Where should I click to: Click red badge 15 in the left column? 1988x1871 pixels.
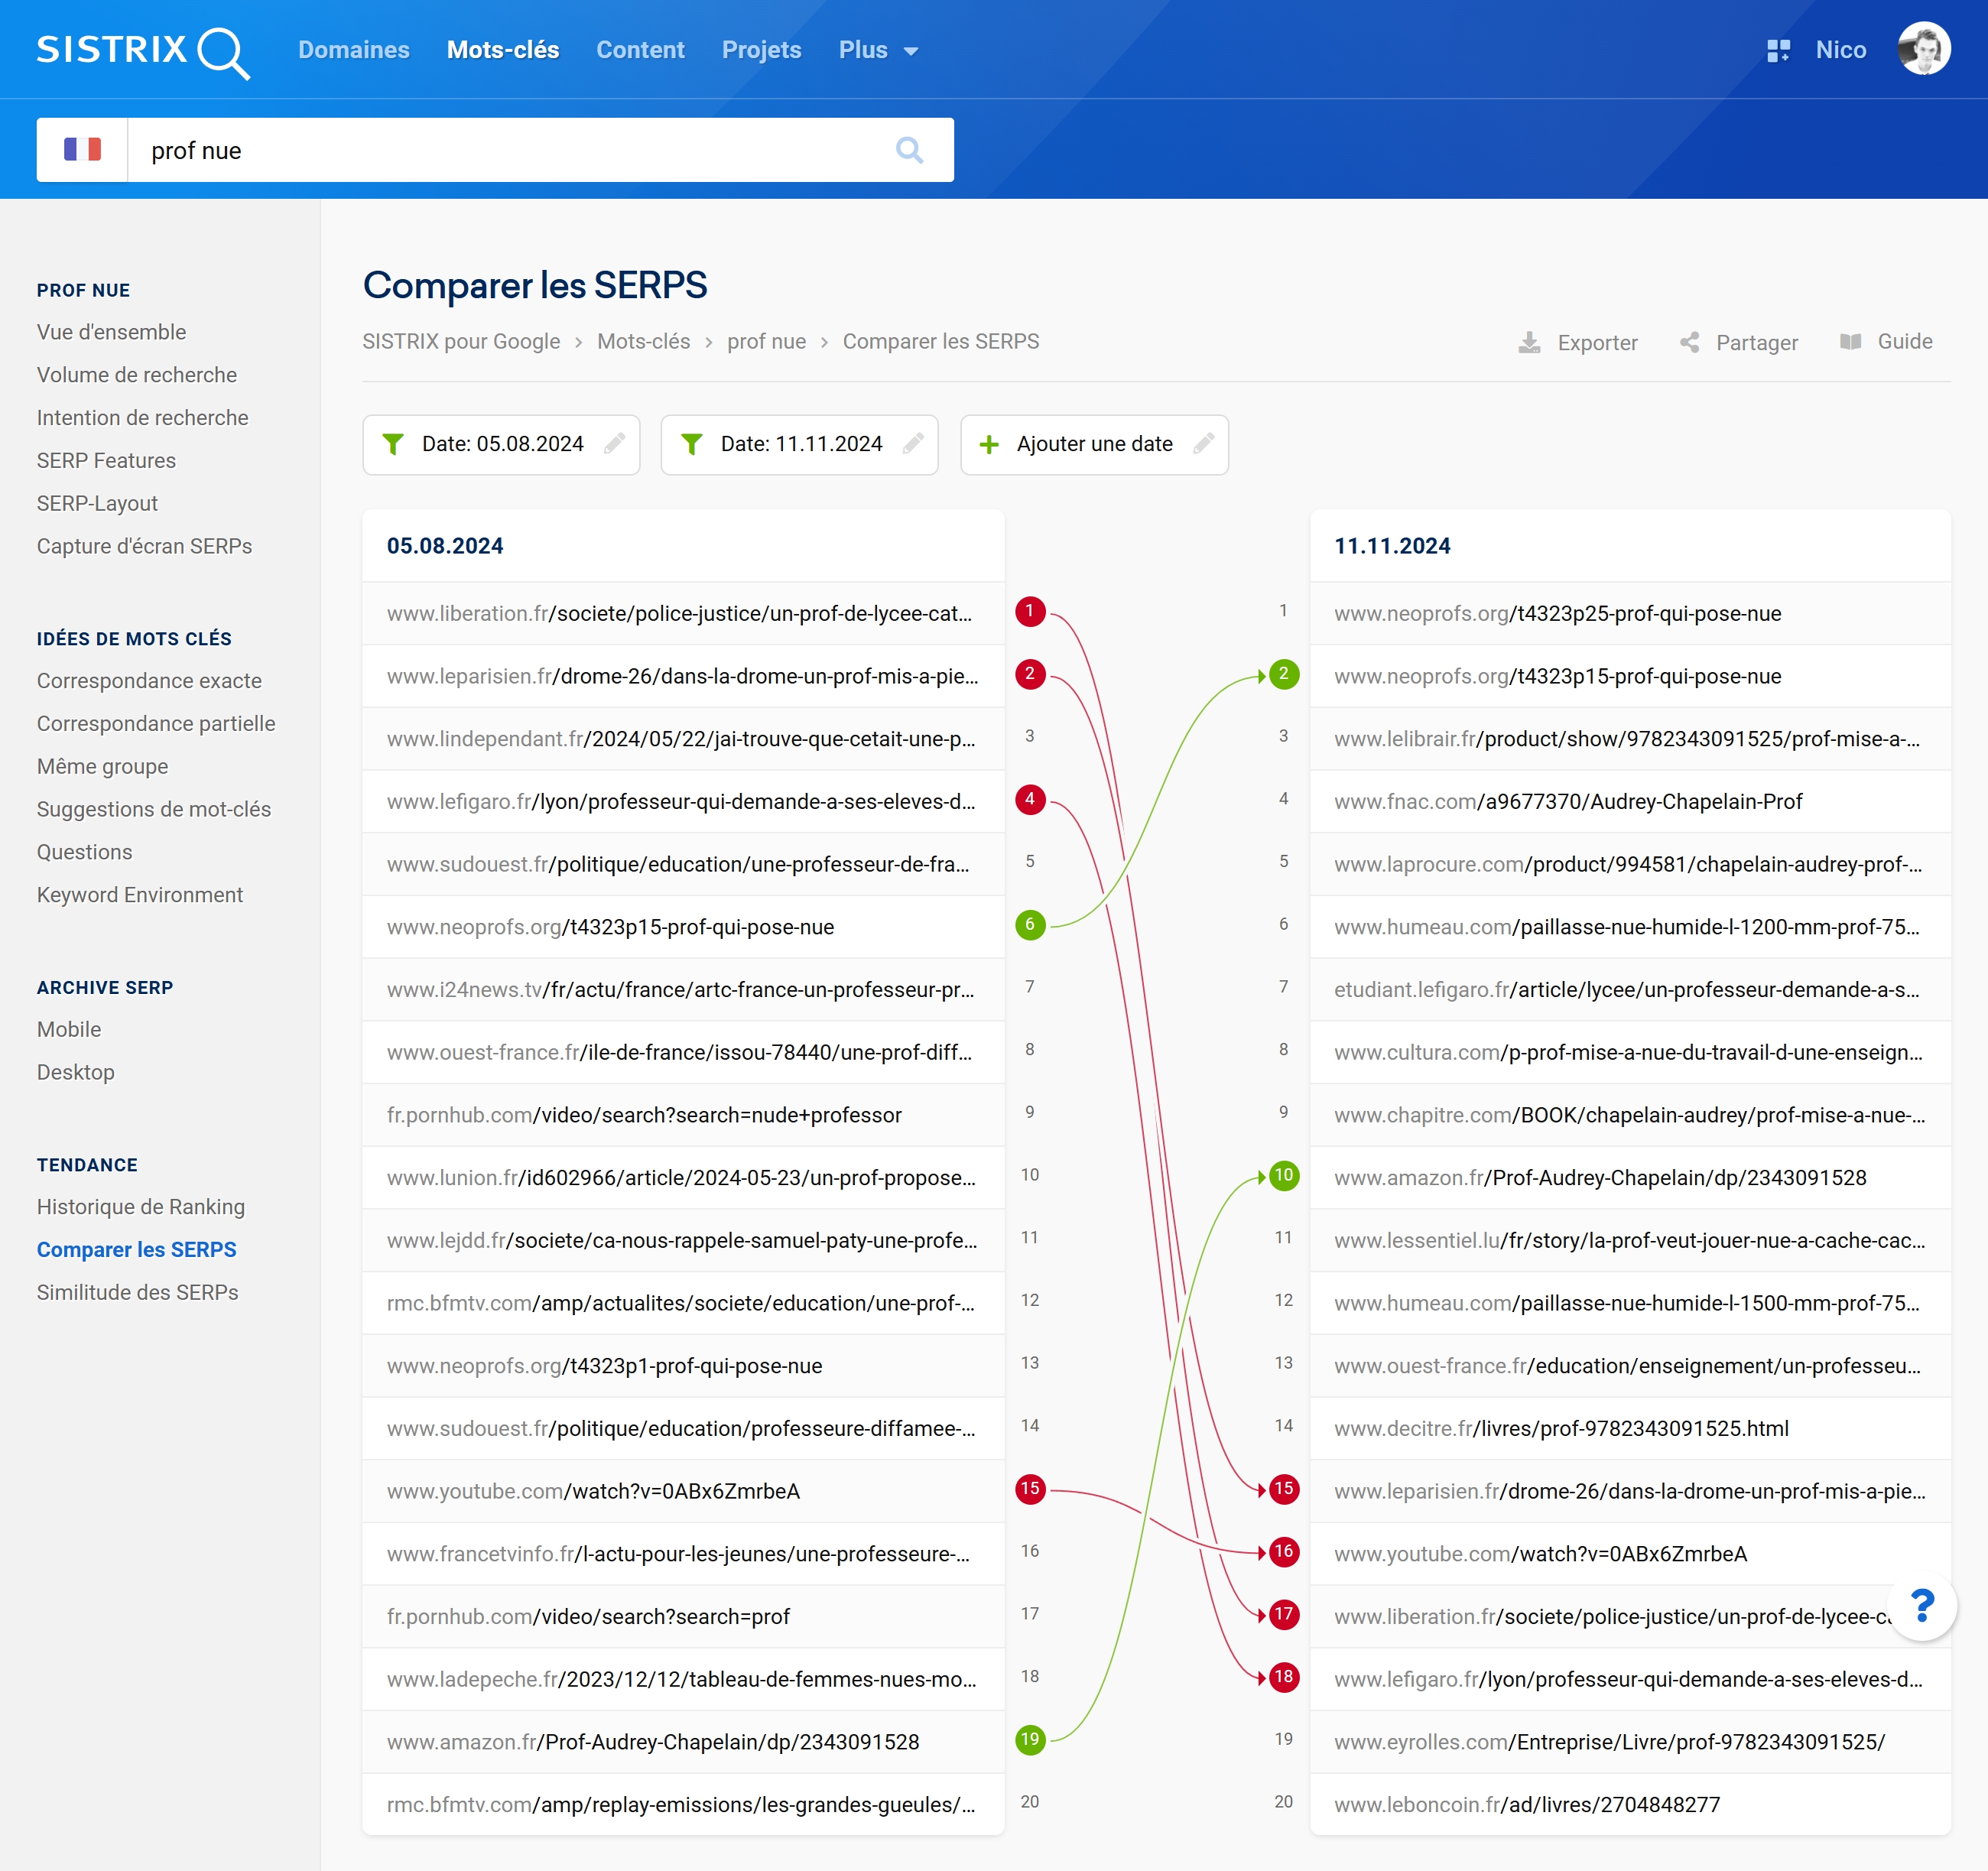(x=1030, y=1489)
